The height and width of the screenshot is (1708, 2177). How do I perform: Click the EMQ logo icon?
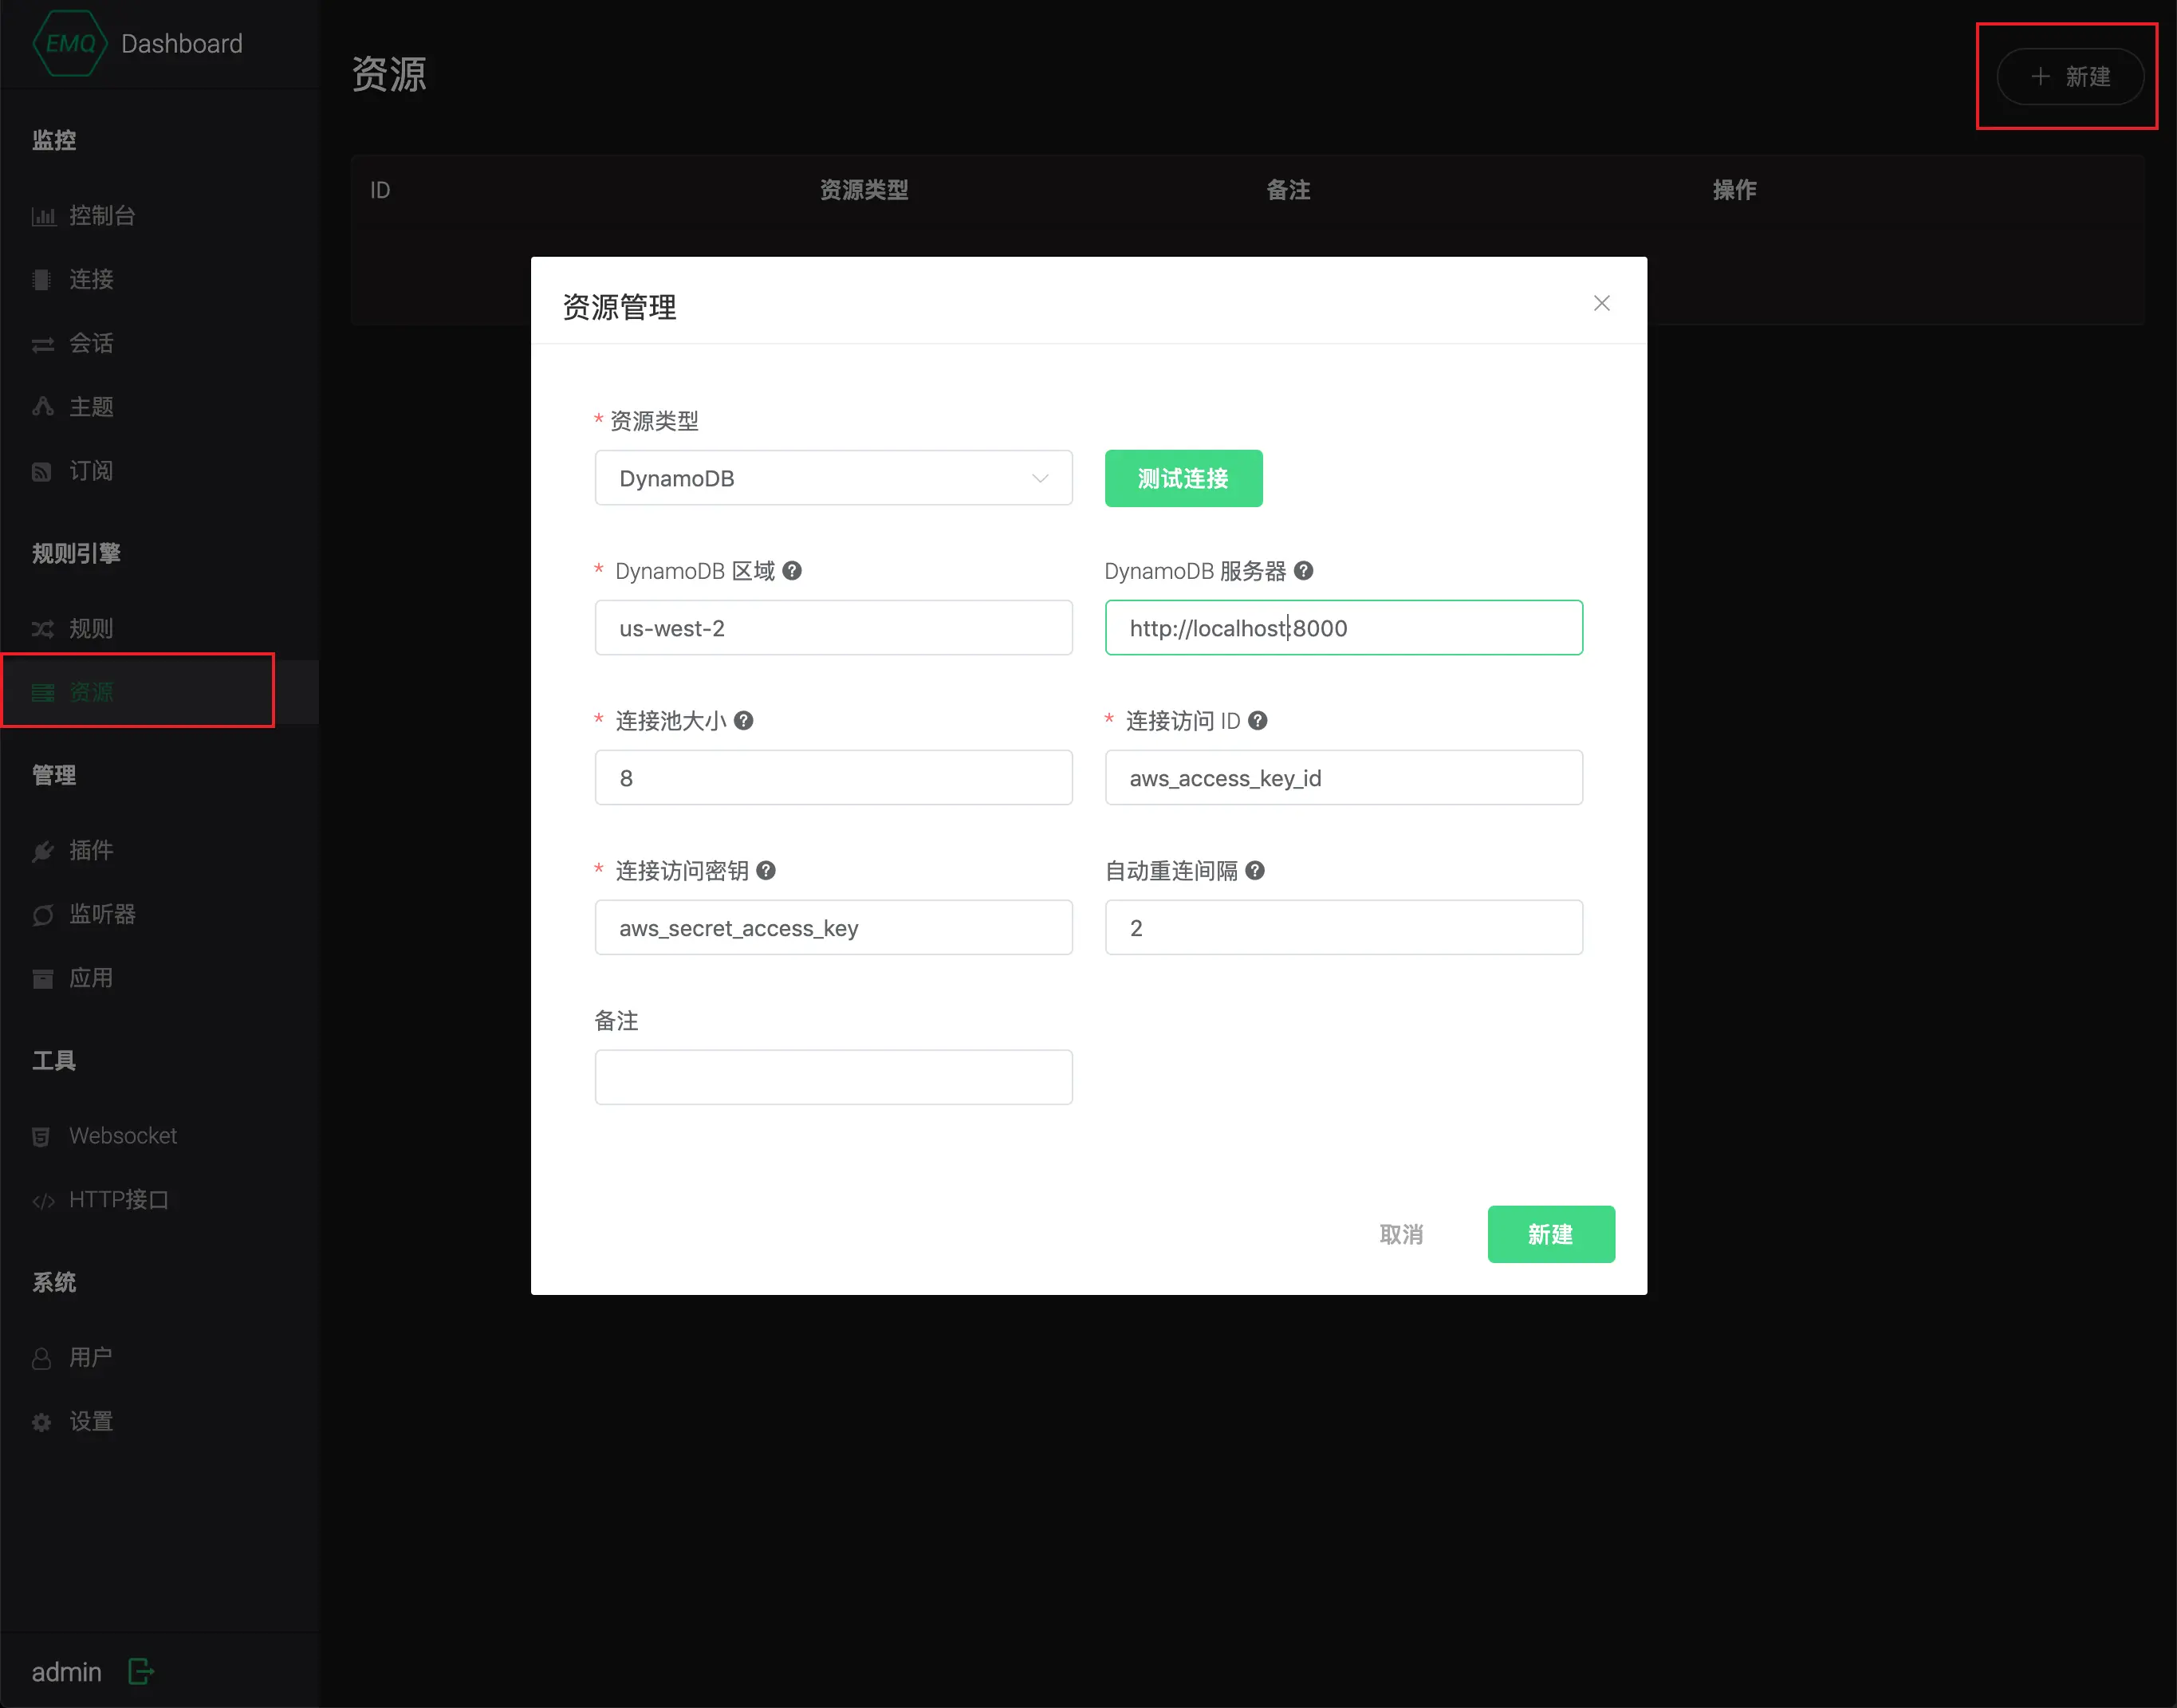69,43
